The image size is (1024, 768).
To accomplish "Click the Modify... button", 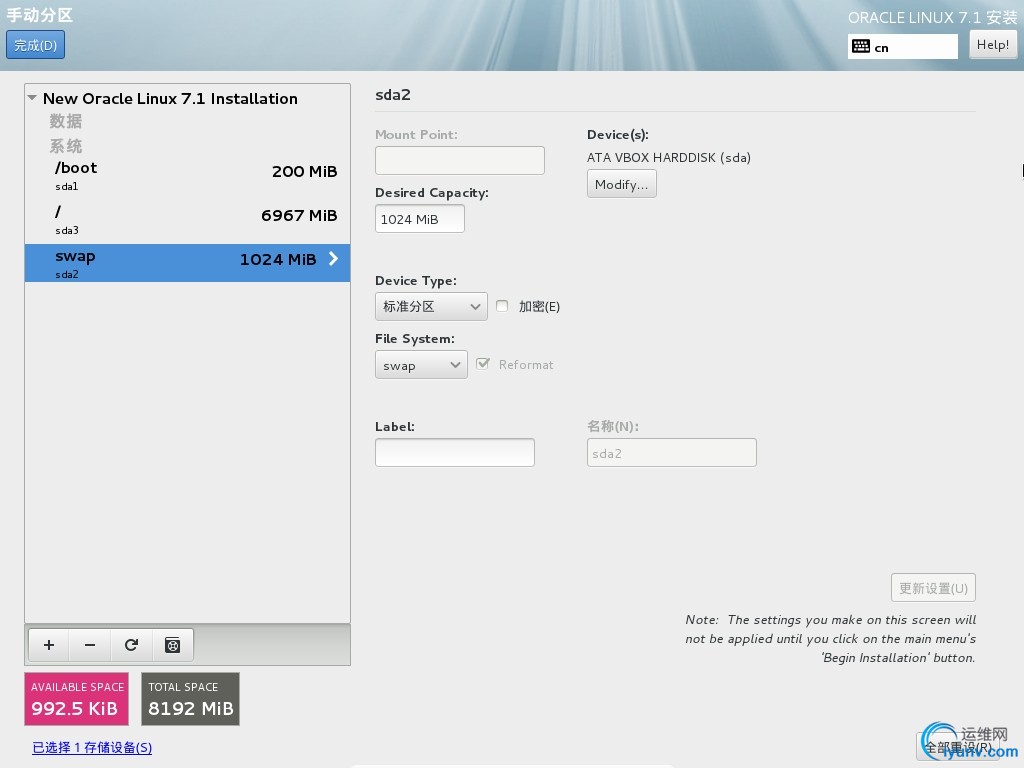I will coord(622,184).
